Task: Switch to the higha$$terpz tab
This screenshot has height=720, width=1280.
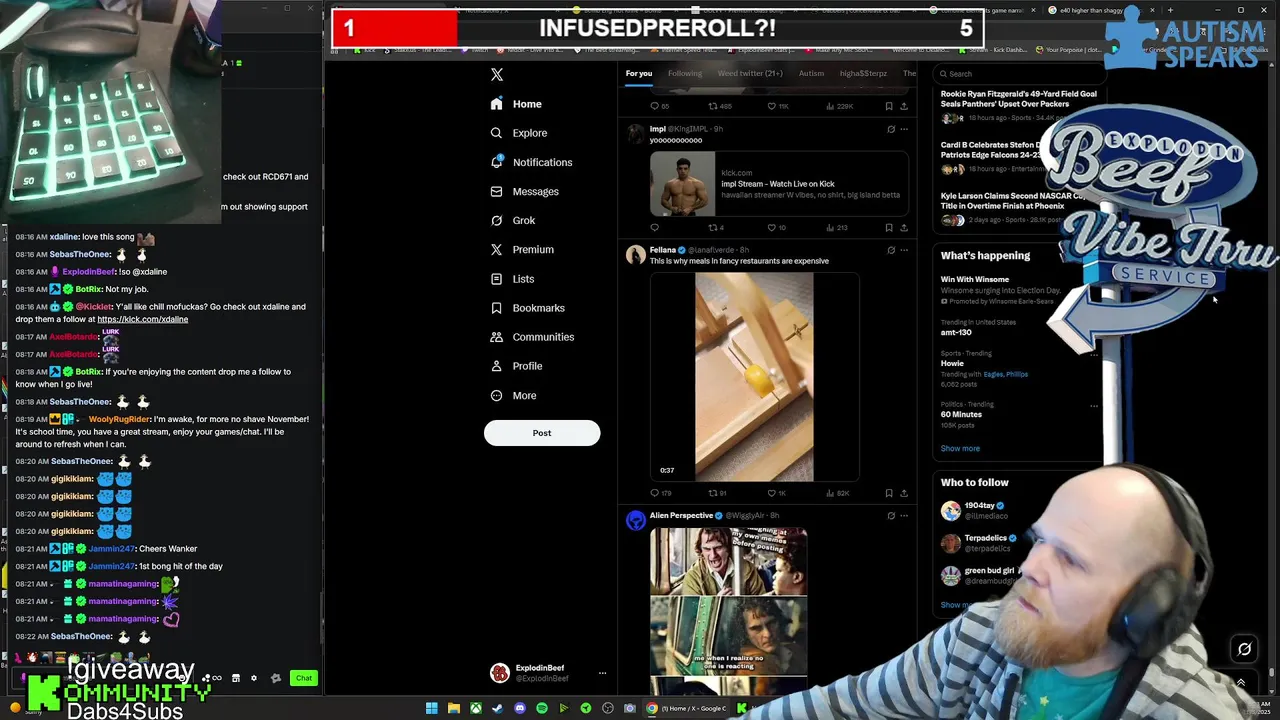Action: (x=863, y=73)
